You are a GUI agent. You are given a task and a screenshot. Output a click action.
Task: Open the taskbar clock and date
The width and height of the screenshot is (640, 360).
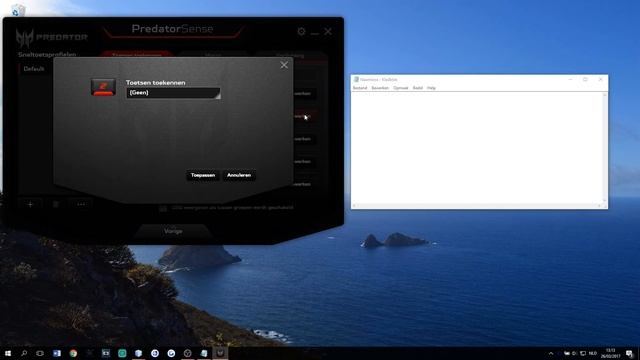(x=611, y=353)
